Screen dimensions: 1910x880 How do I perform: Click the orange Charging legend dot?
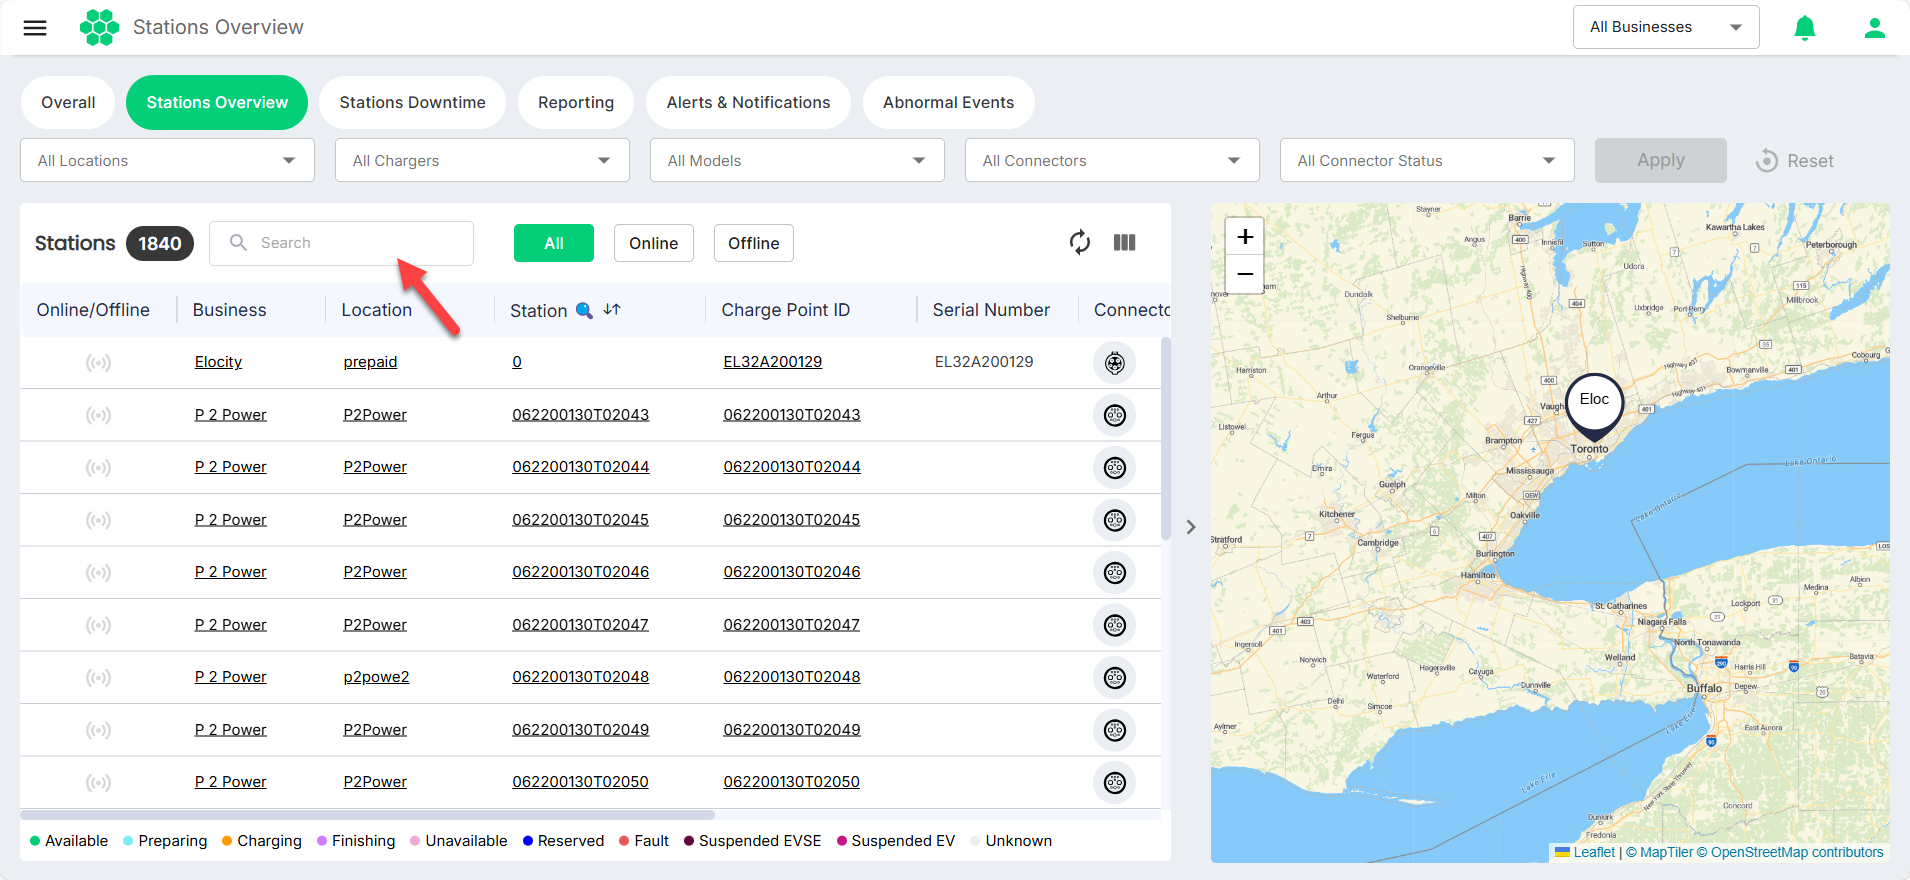pyautogui.click(x=227, y=841)
